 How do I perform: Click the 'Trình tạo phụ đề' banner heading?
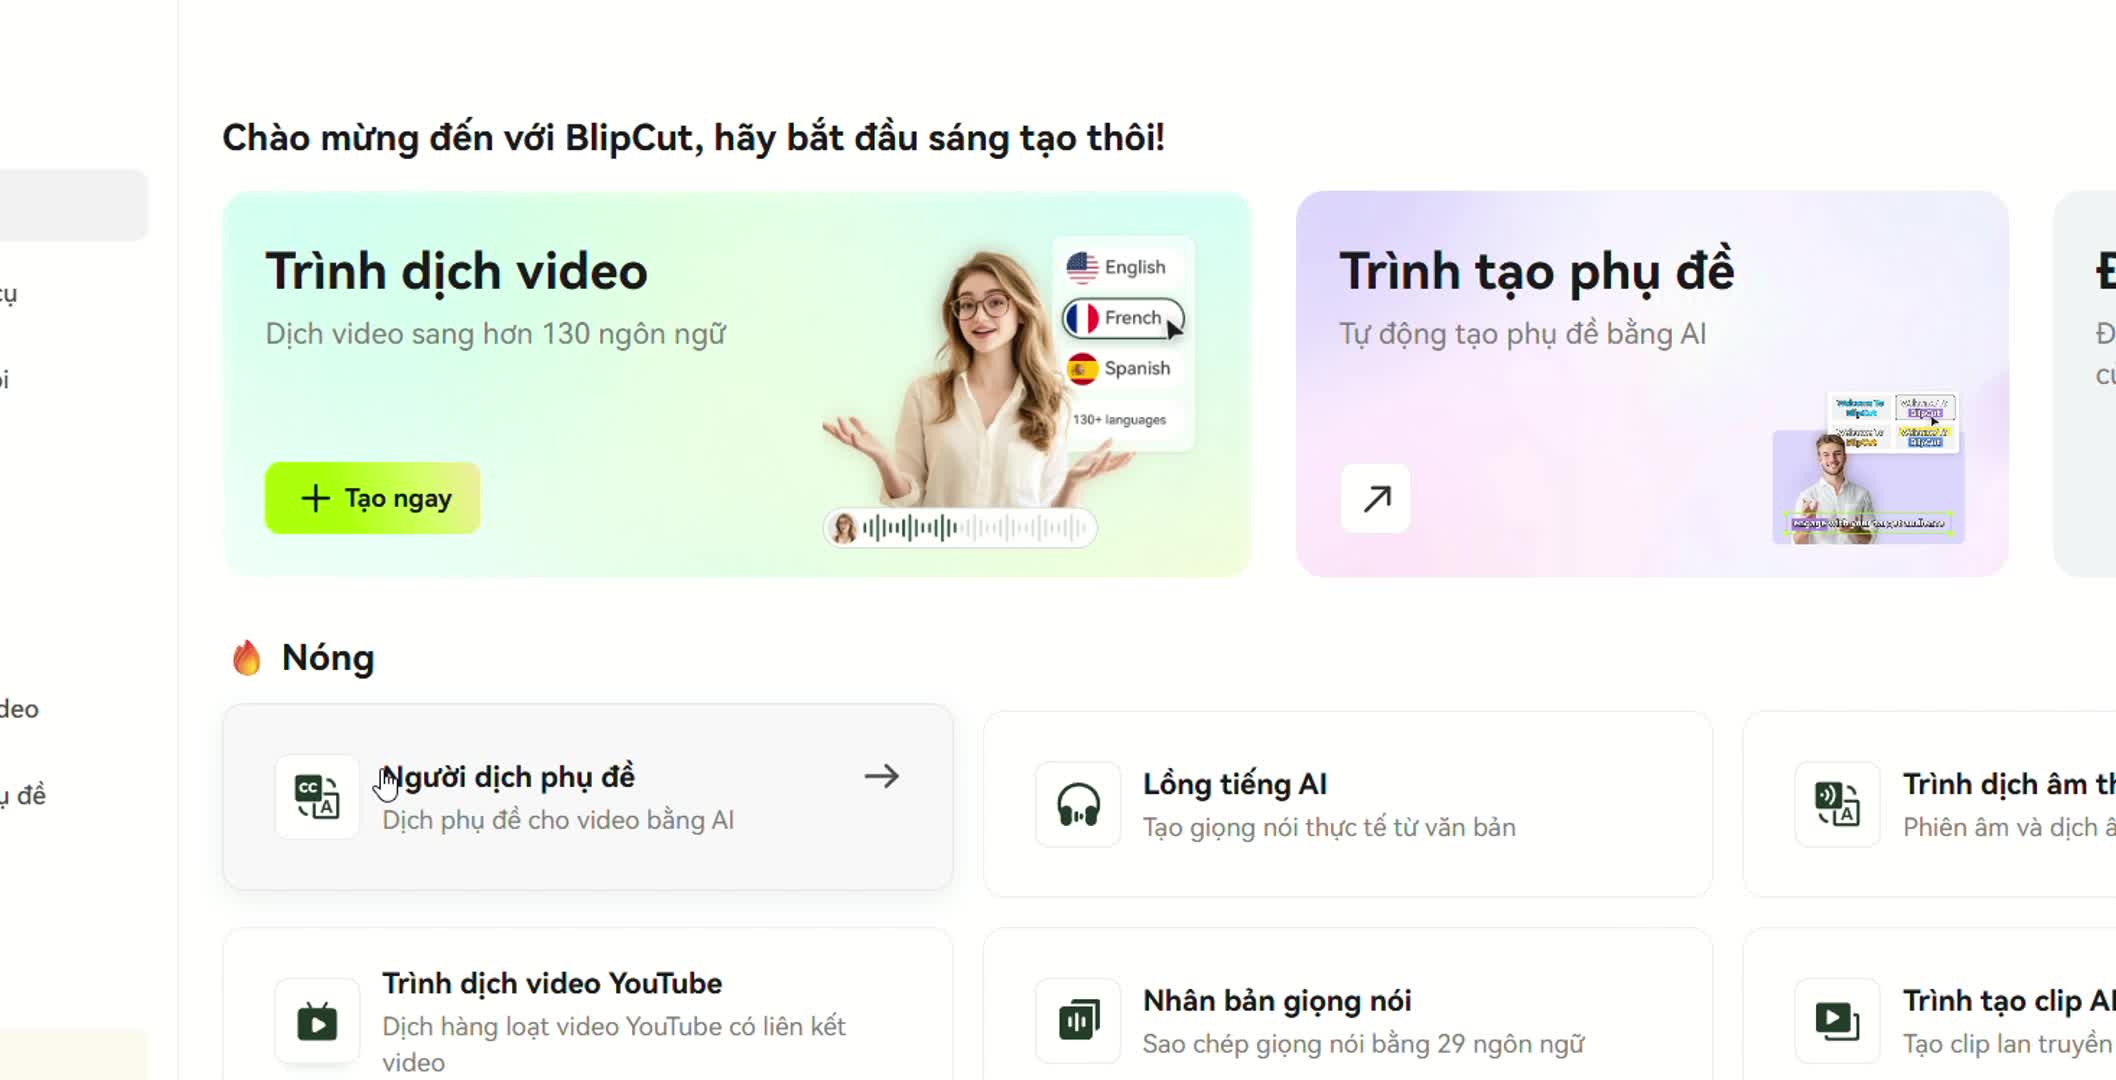click(1537, 271)
